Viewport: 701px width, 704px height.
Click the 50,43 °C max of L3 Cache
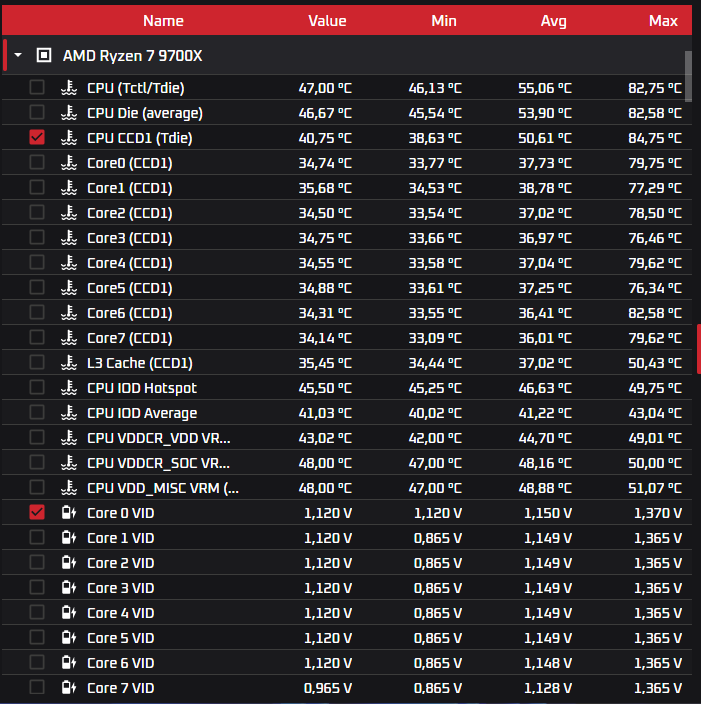click(655, 363)
